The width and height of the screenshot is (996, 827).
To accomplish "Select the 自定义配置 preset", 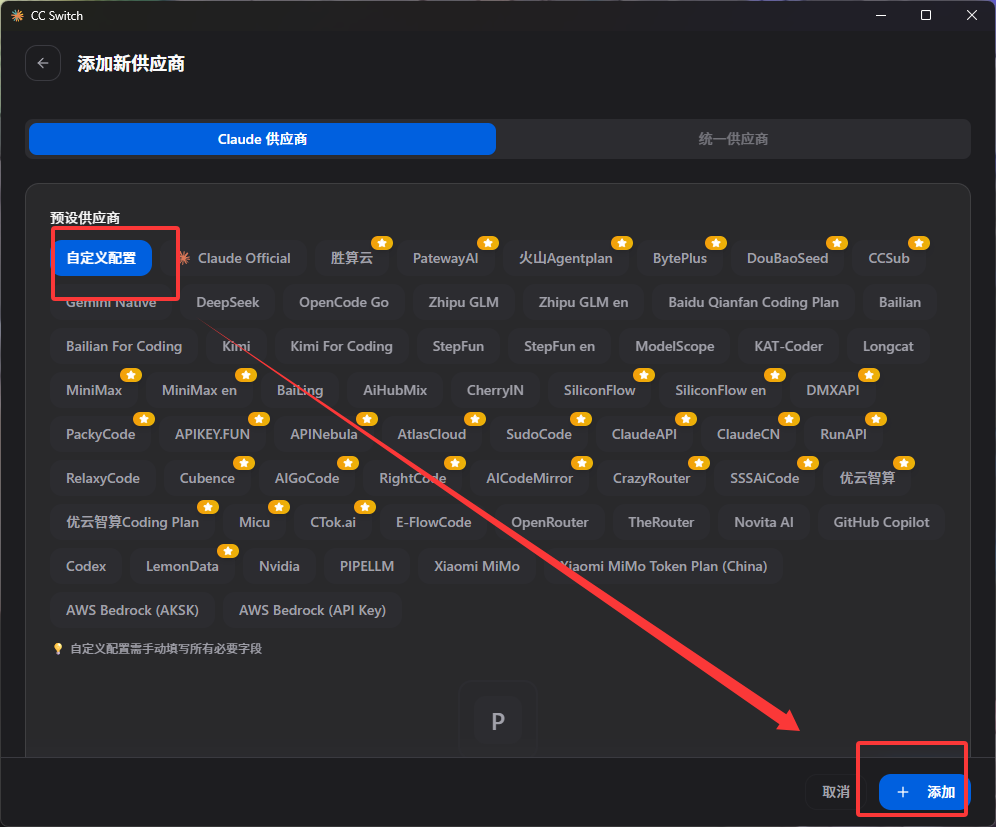I will point(102,258).
